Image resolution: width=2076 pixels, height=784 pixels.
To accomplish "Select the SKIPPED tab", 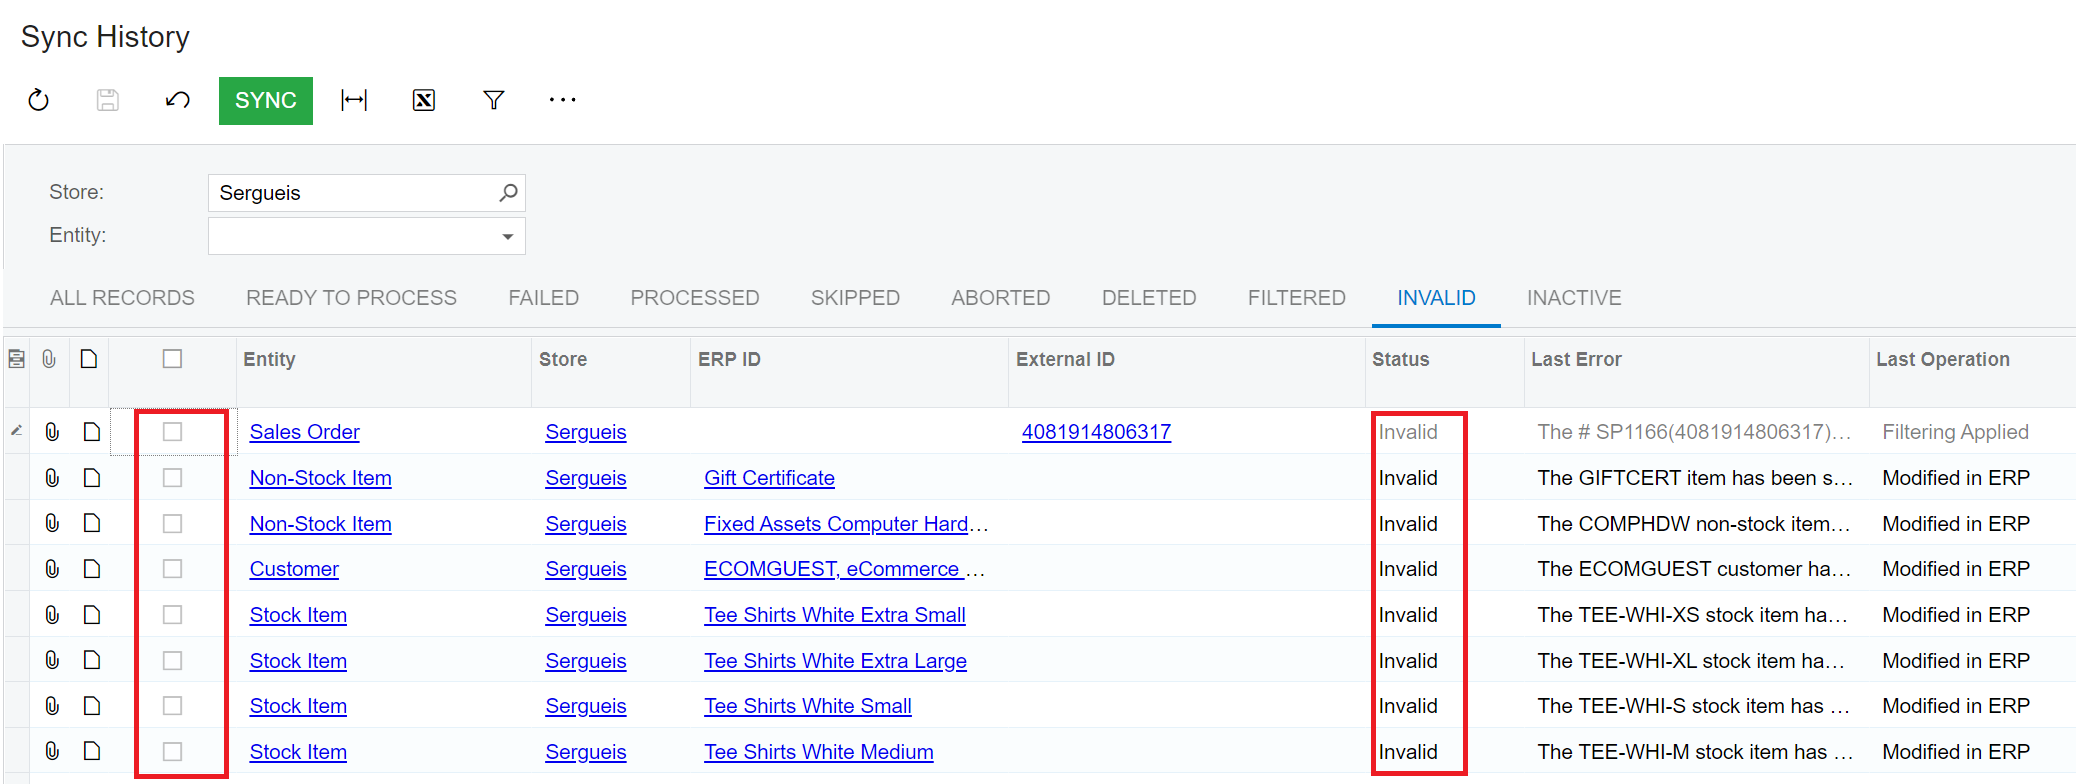I will point(855,298).
